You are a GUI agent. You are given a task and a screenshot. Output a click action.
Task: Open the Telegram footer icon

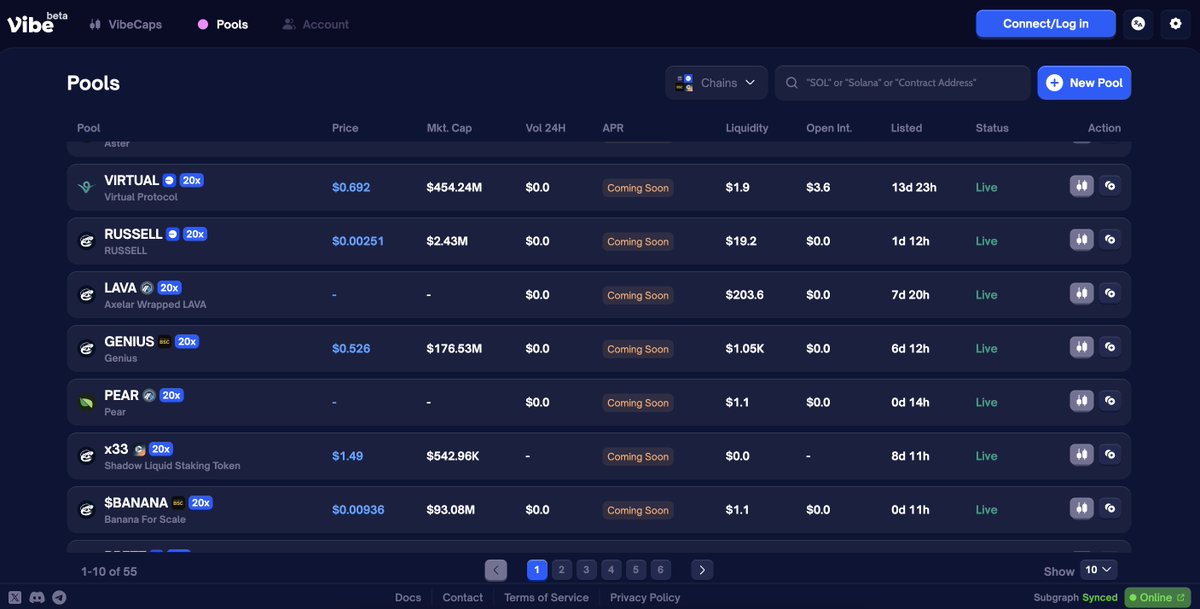pos(59,597)
